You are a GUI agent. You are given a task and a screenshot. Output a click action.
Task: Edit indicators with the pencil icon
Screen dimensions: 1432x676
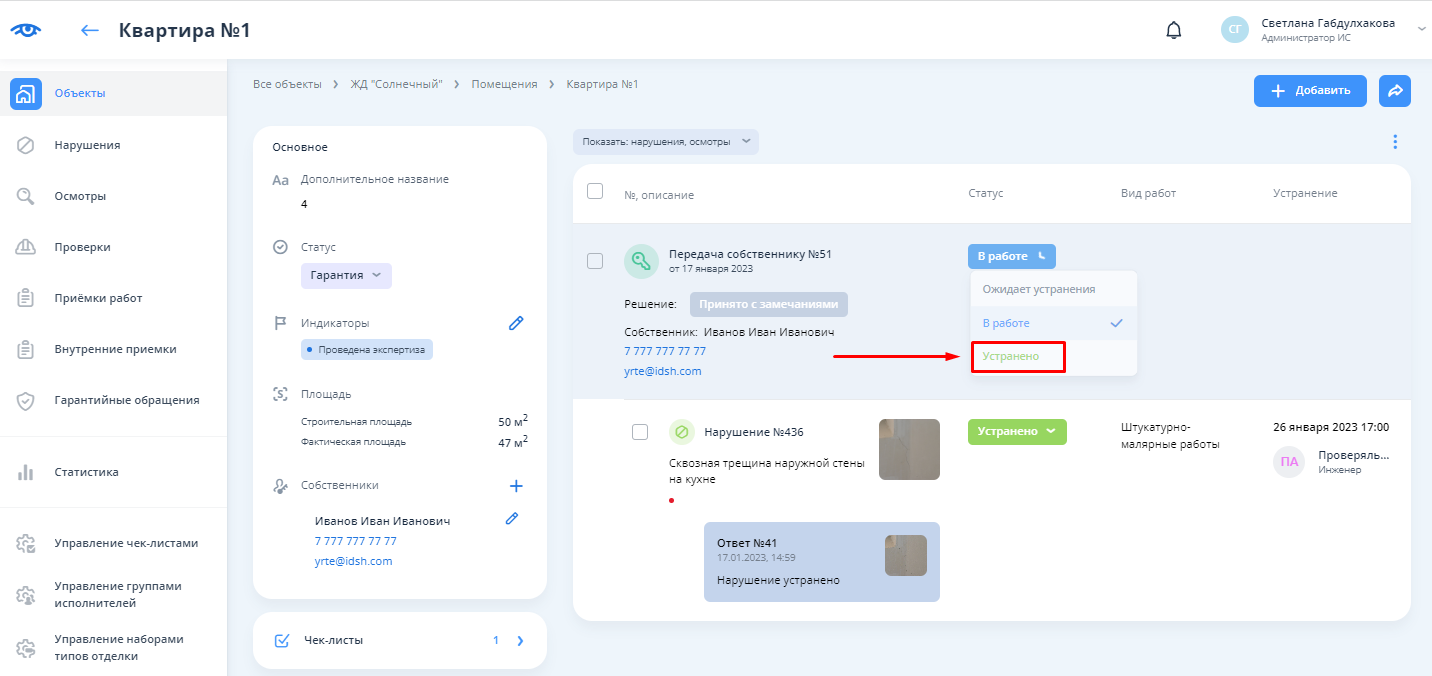click(x=516, y=323)
